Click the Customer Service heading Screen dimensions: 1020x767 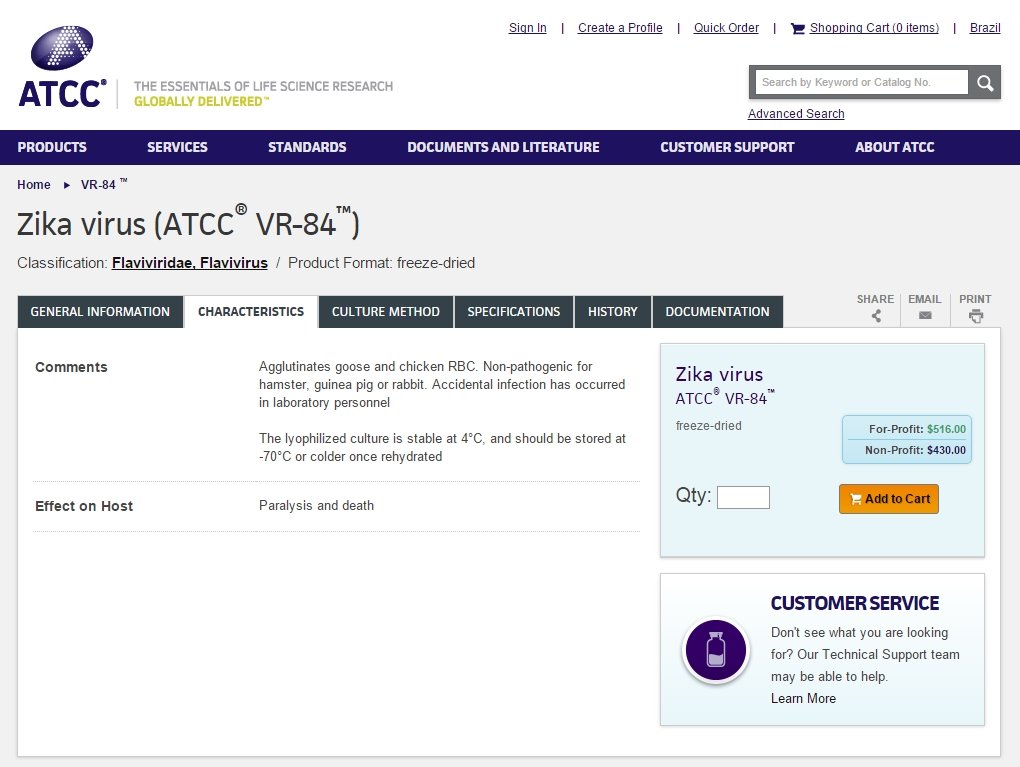coord(855,604)
